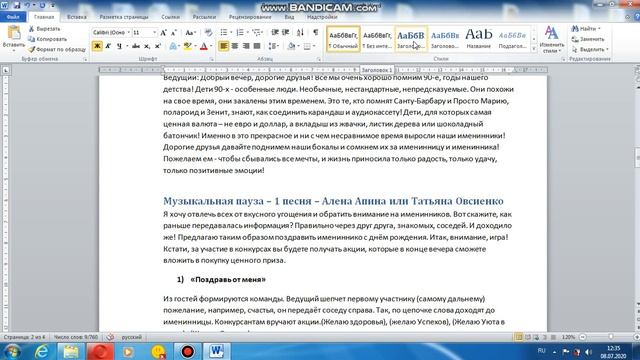Click the Clear Formatting eraser icon
640x360 pixels.
[x=208, y=33]
